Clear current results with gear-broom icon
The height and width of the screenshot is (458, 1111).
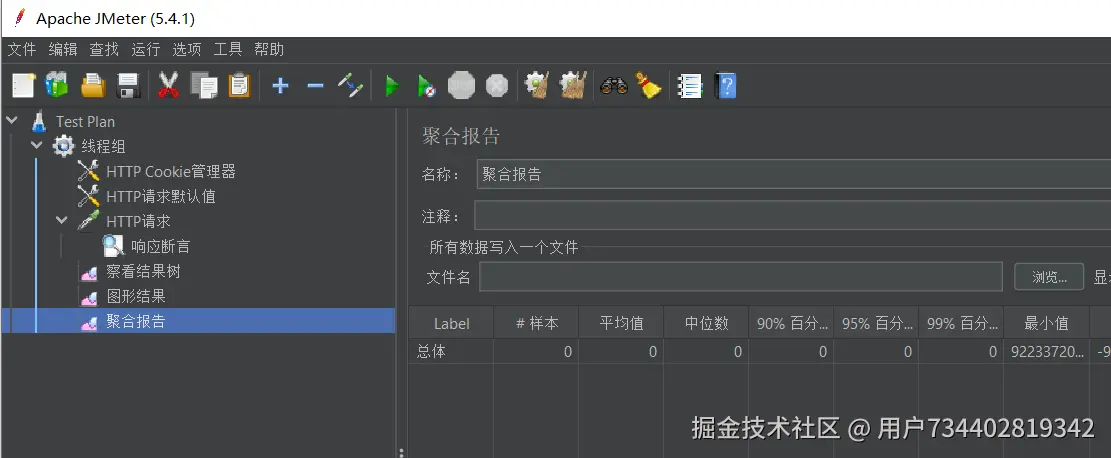[537, 85]
